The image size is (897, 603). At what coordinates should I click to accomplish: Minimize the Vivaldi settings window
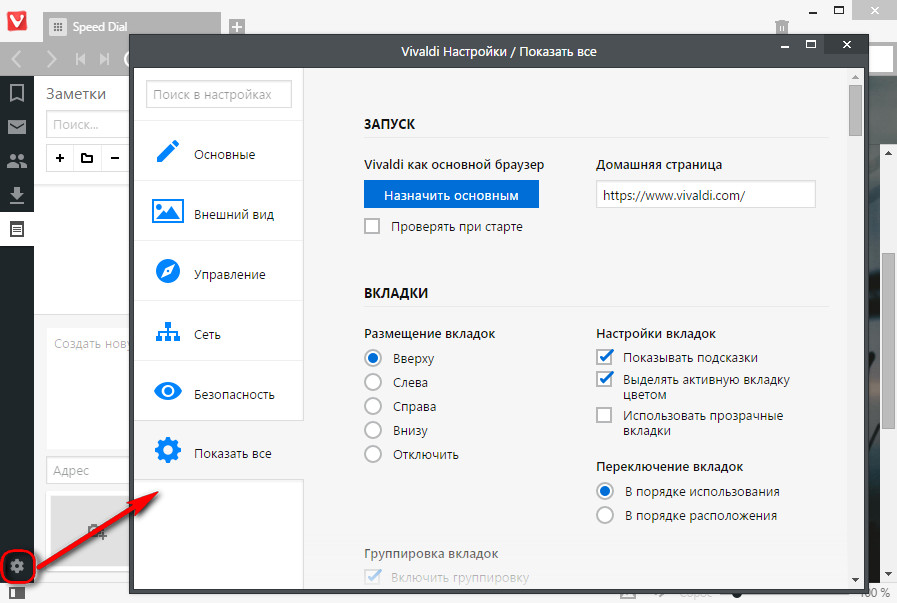tap(785, 45)
